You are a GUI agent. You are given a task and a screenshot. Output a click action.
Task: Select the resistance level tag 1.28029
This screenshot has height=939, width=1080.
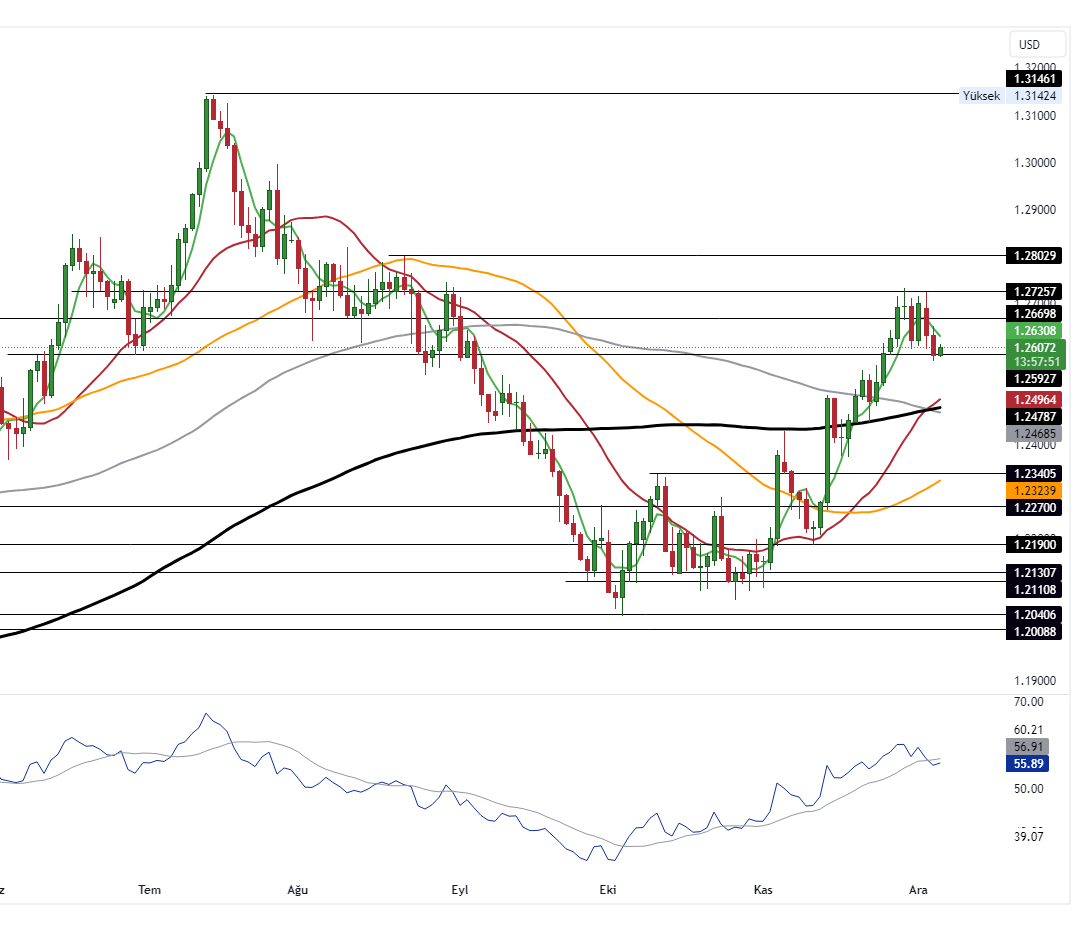pos(1033,256)
